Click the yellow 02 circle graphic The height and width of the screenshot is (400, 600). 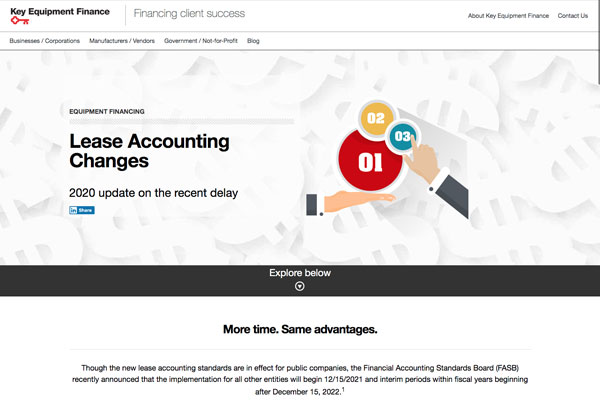click(377, 118)
